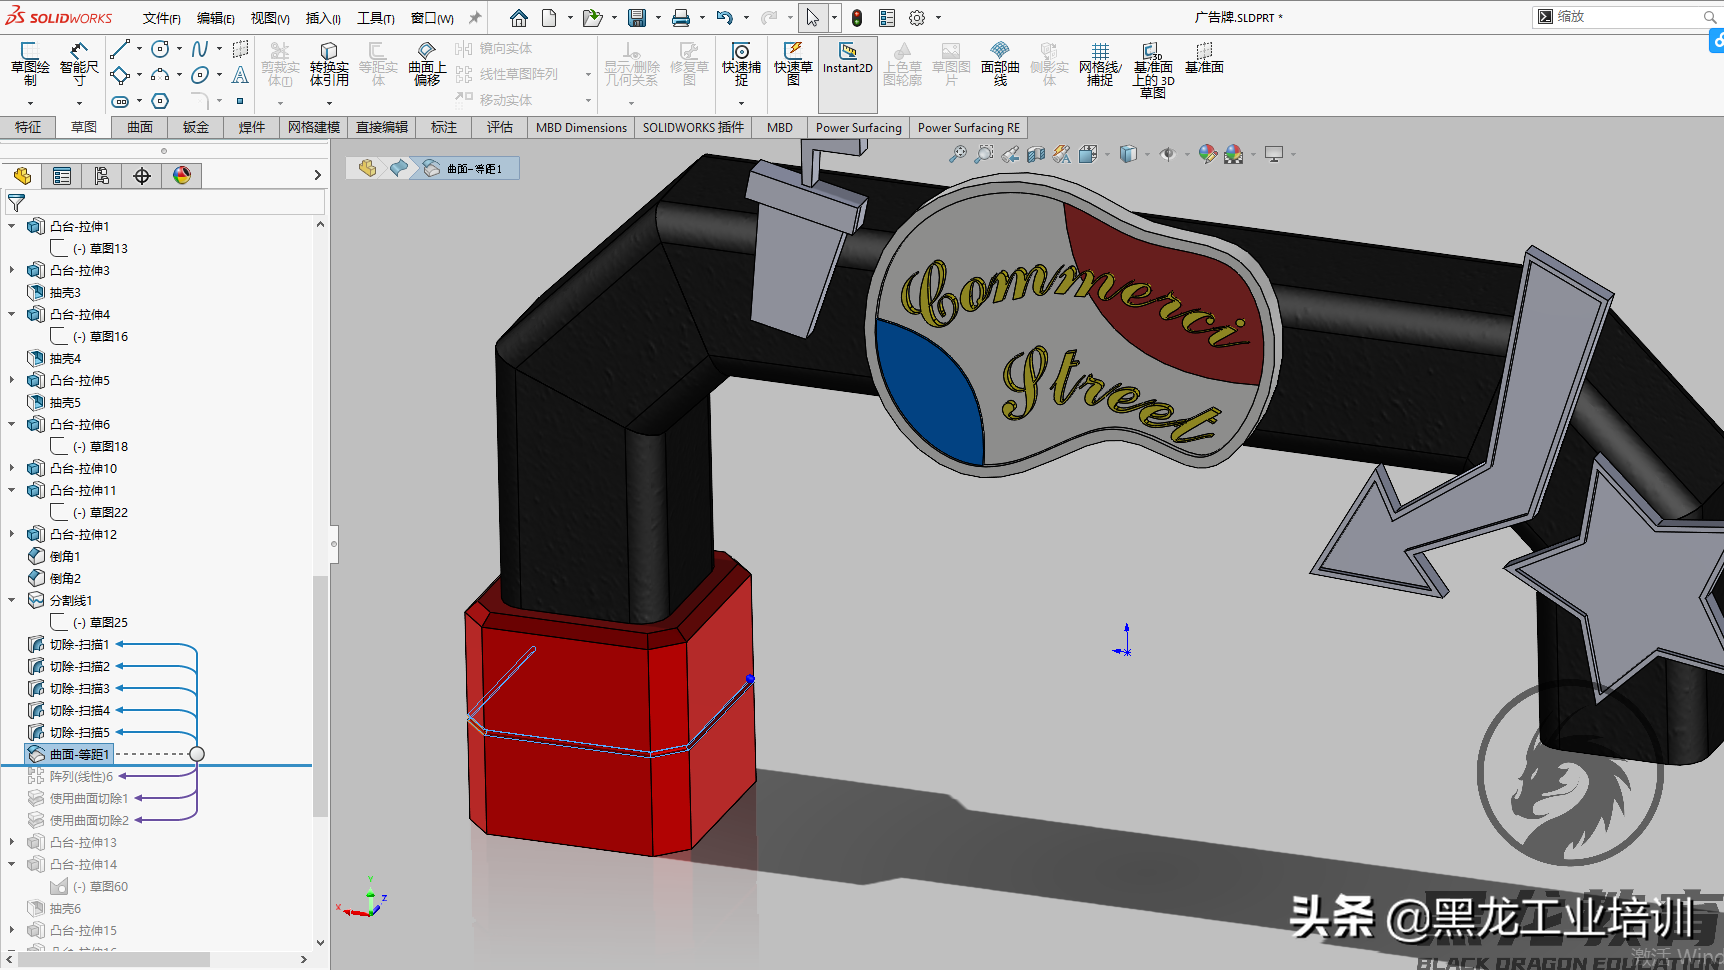Toggle 上色草图轮廓 shaded sketch contours

(902, 65)
